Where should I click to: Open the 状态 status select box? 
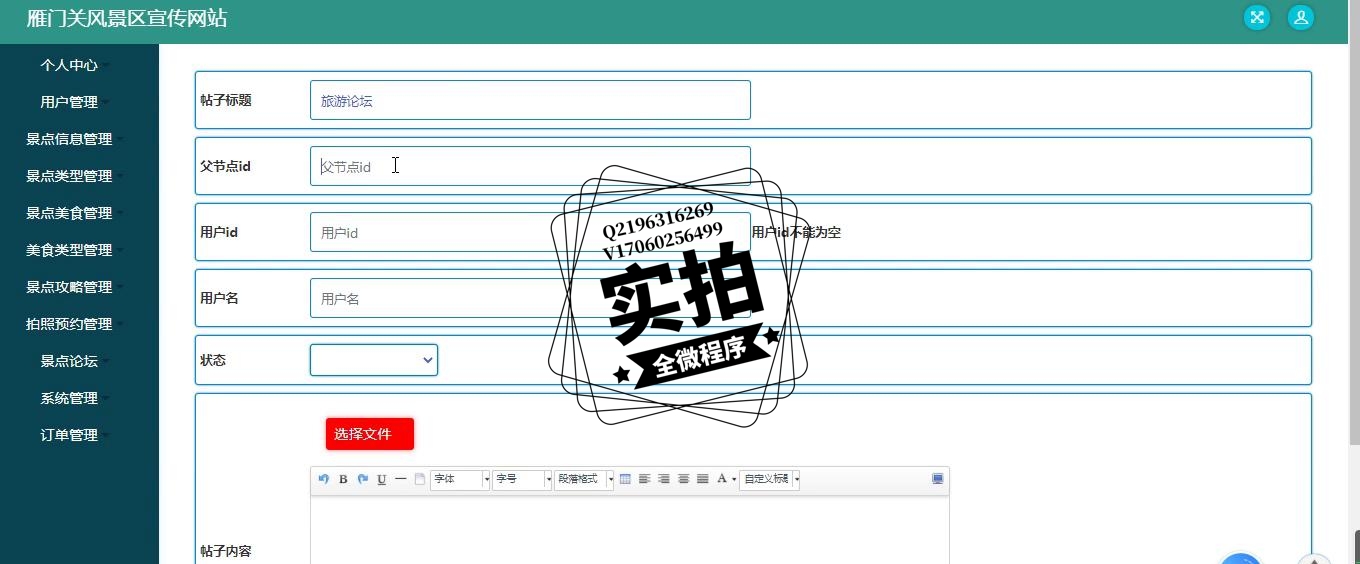pyautogui.click(x=373, y=360)
